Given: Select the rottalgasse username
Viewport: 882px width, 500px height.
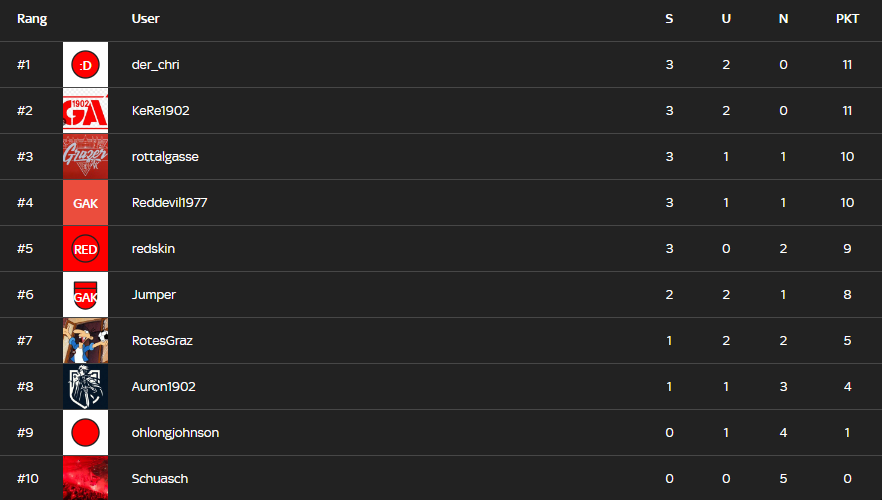Looking at the screenshot, I should tap(164, 157).
